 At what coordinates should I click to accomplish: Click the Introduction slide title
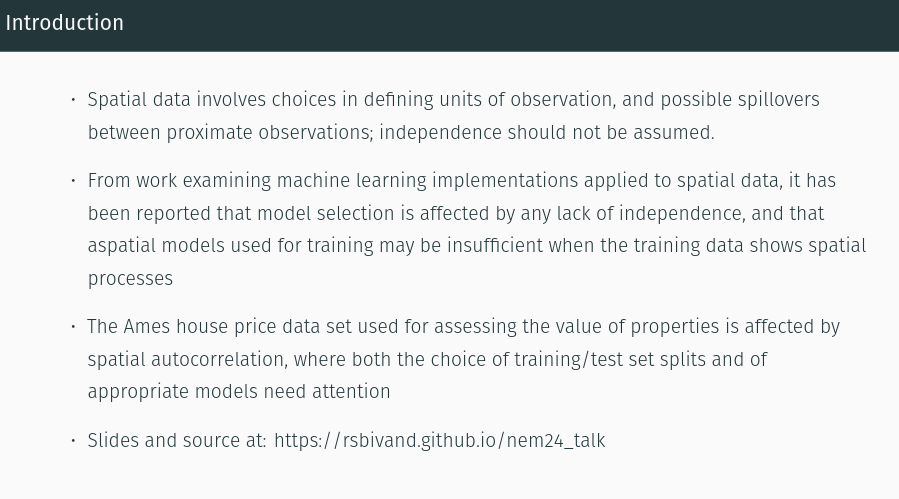tap(64, 23)
